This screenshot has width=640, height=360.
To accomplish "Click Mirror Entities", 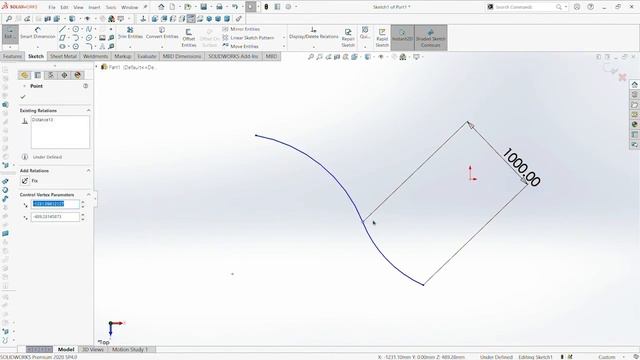I will point(241,29).
